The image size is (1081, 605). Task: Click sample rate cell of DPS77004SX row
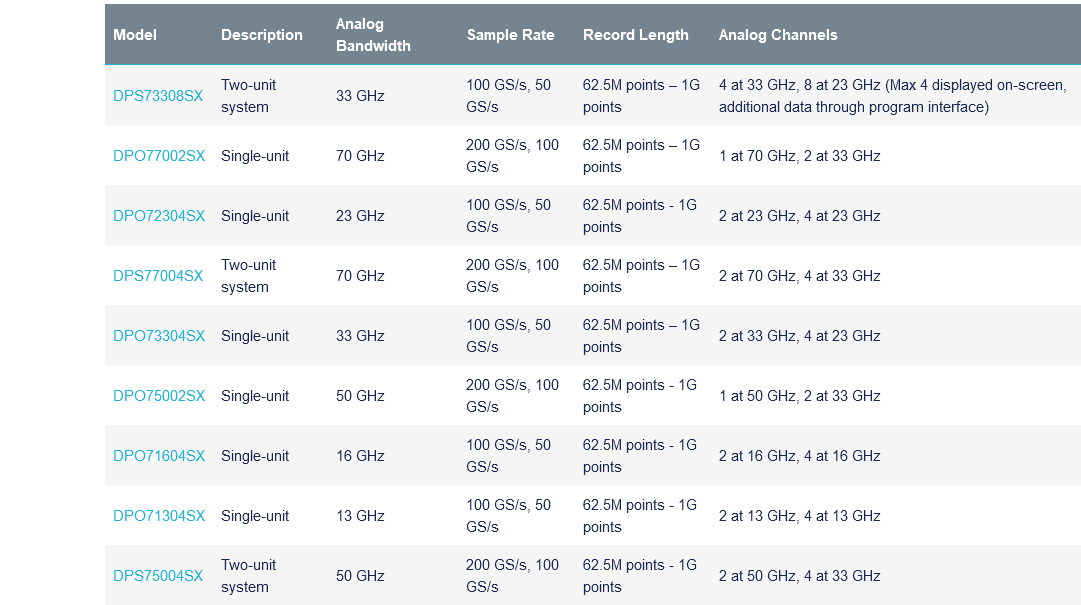[x=512, y=276]
